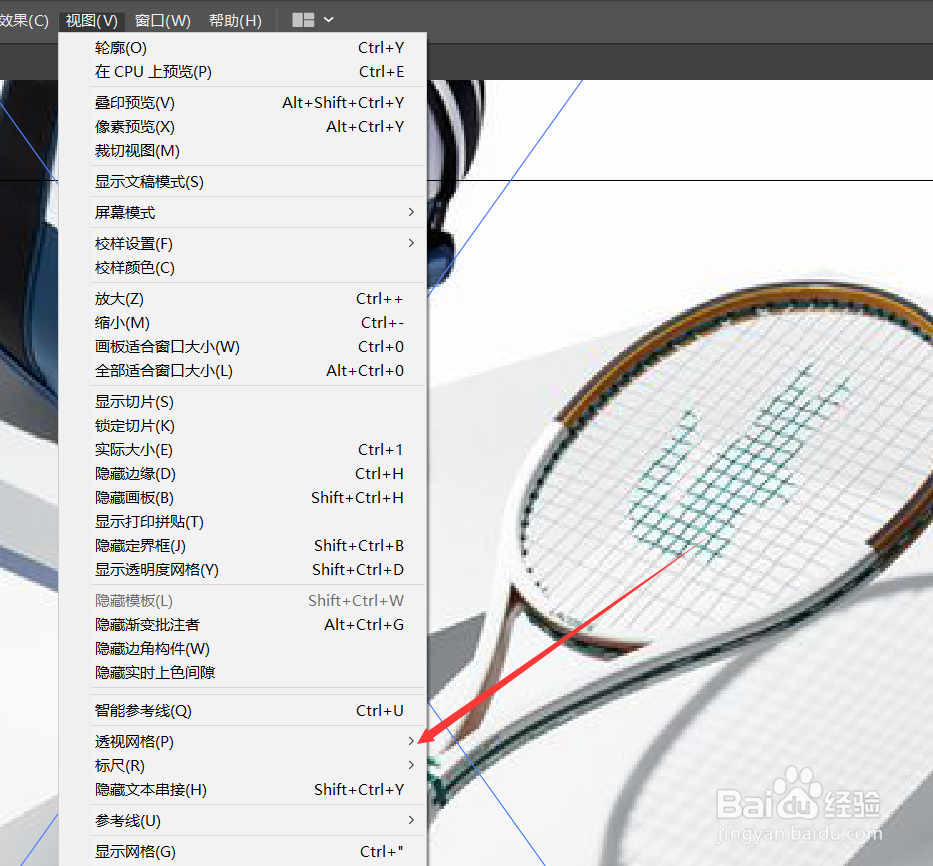
Task: Click the arrange documents icon
Action: coord(303,20)
